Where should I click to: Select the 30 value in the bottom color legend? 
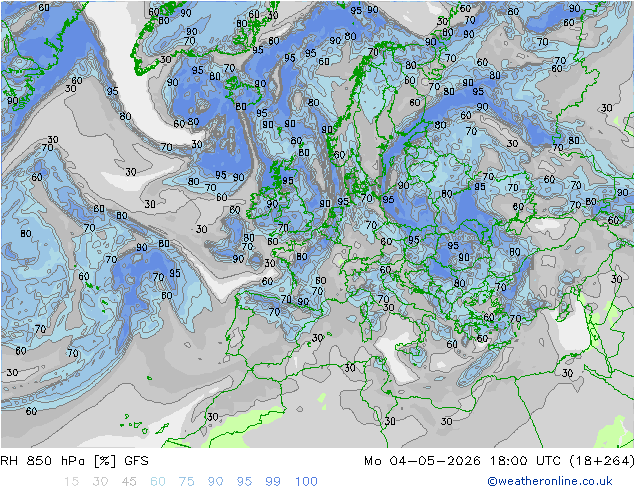100,481
